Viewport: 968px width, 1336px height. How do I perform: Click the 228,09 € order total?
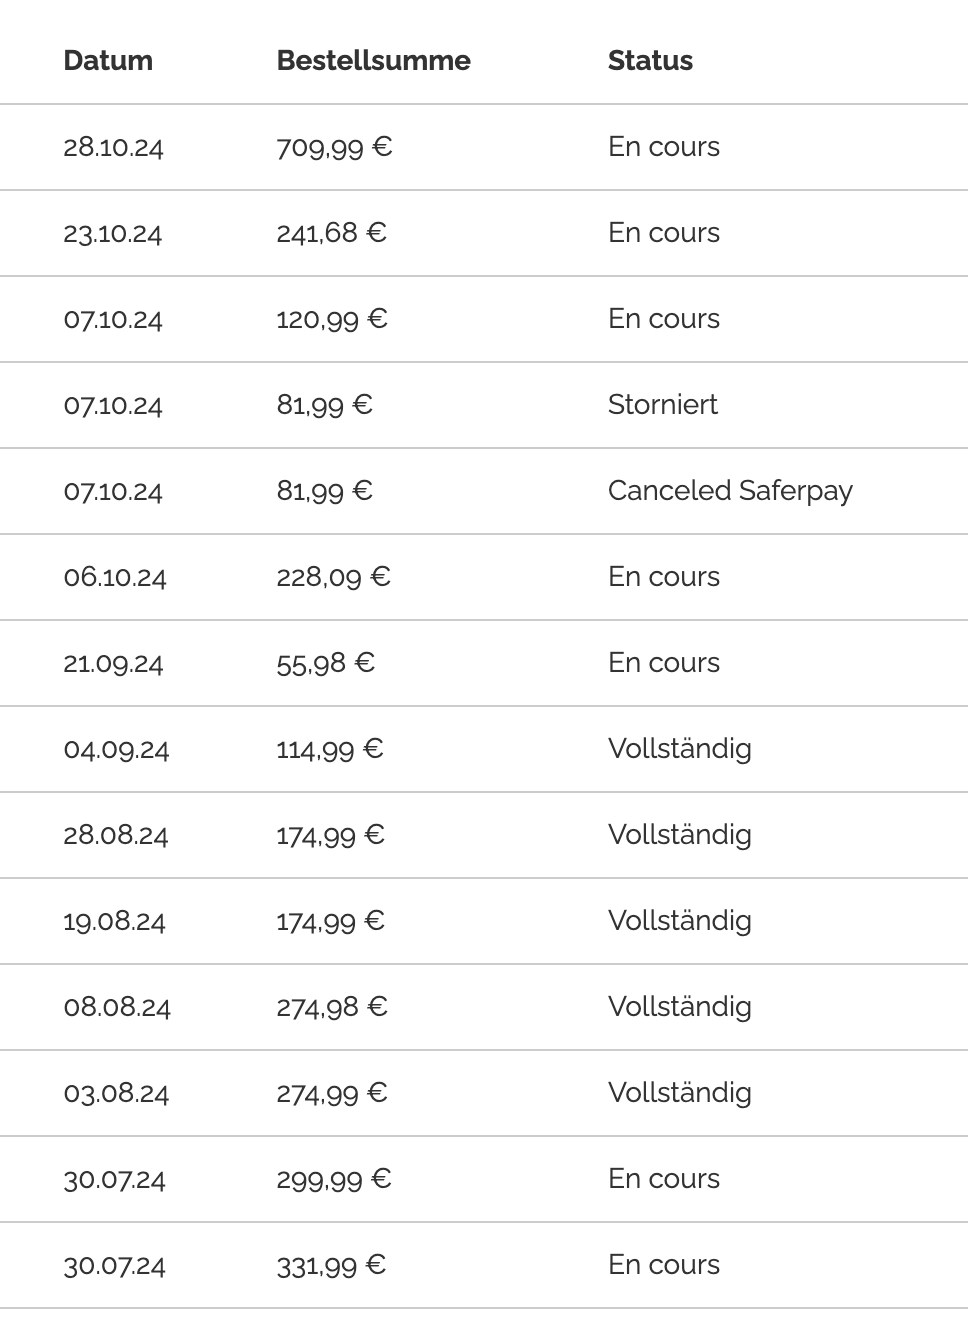pyautogui.click(x=333, y=577)
